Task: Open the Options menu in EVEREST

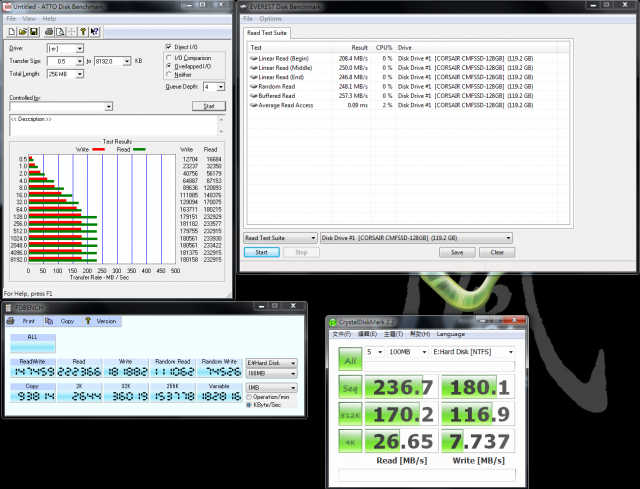Action: click(270, 19)
